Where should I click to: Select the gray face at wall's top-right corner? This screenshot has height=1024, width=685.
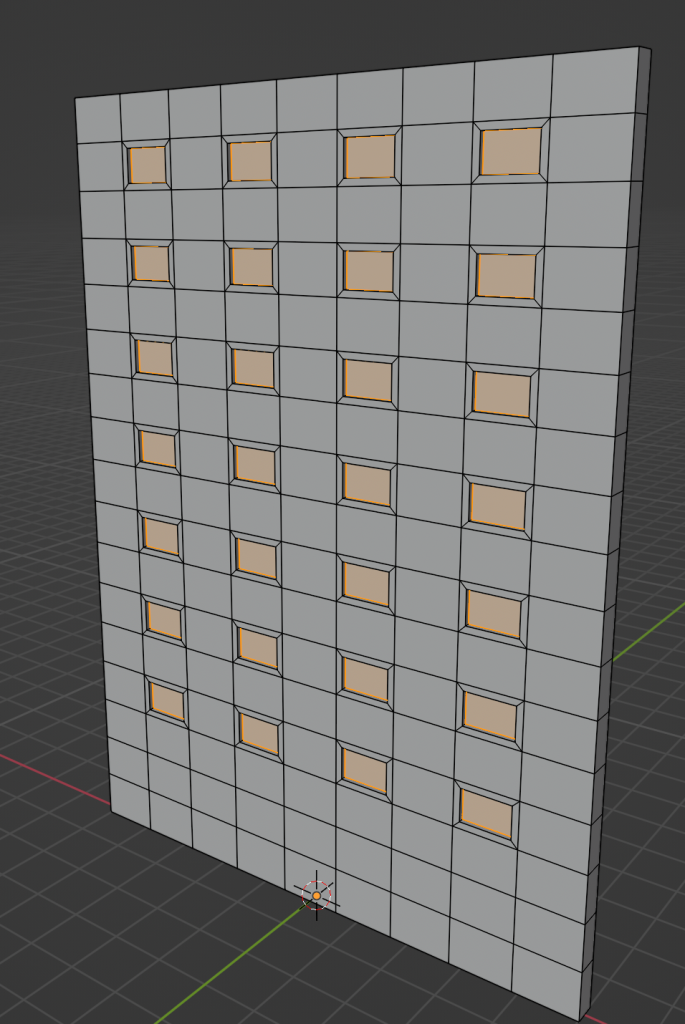(x=595, y=82)
